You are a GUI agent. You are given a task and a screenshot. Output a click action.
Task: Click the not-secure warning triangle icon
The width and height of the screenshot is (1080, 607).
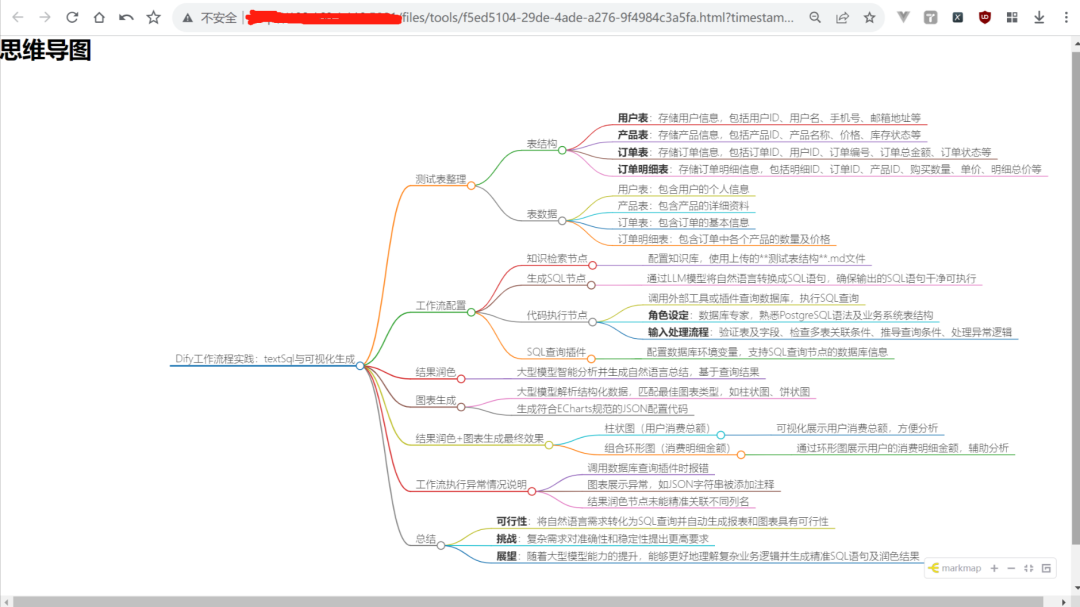coord(187,18)
